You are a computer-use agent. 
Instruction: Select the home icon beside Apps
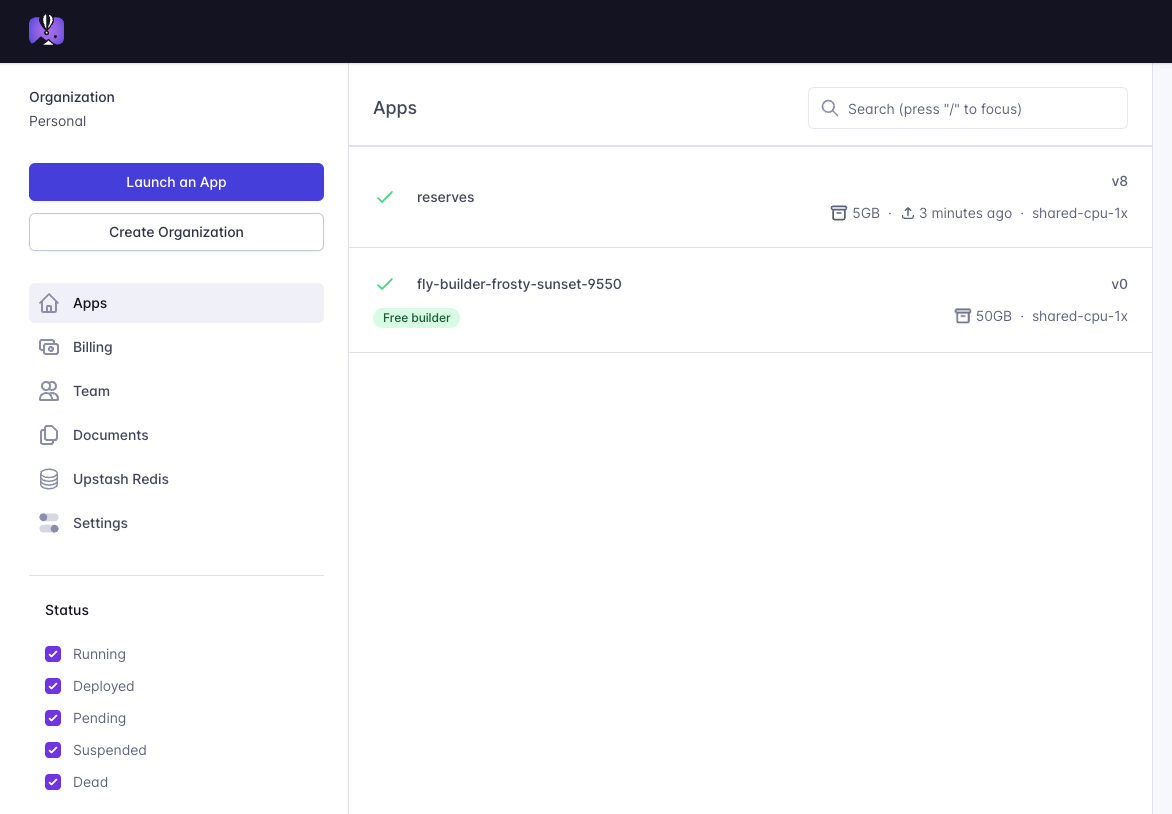49,302
